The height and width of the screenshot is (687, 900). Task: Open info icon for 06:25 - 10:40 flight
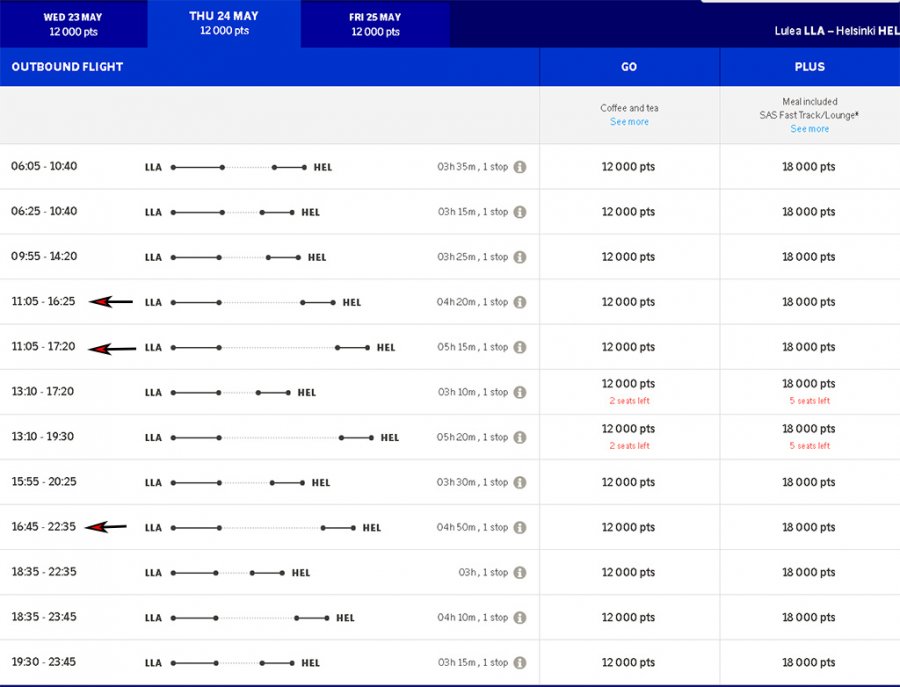(520, 212)
